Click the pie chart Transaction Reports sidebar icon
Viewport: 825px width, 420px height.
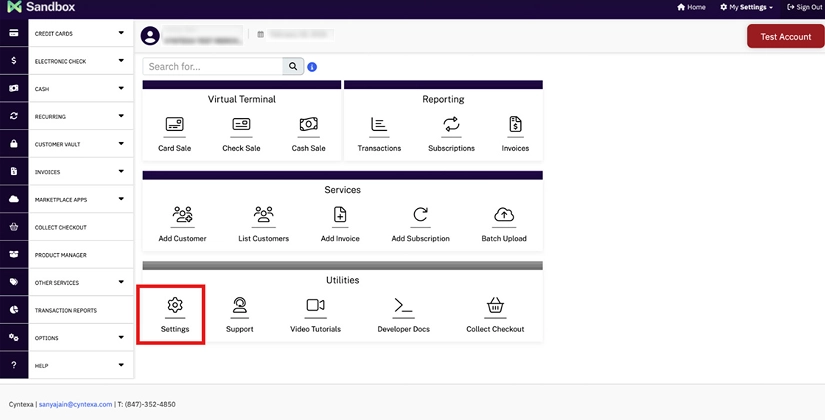pyautogui.click(x=14, y=310)
